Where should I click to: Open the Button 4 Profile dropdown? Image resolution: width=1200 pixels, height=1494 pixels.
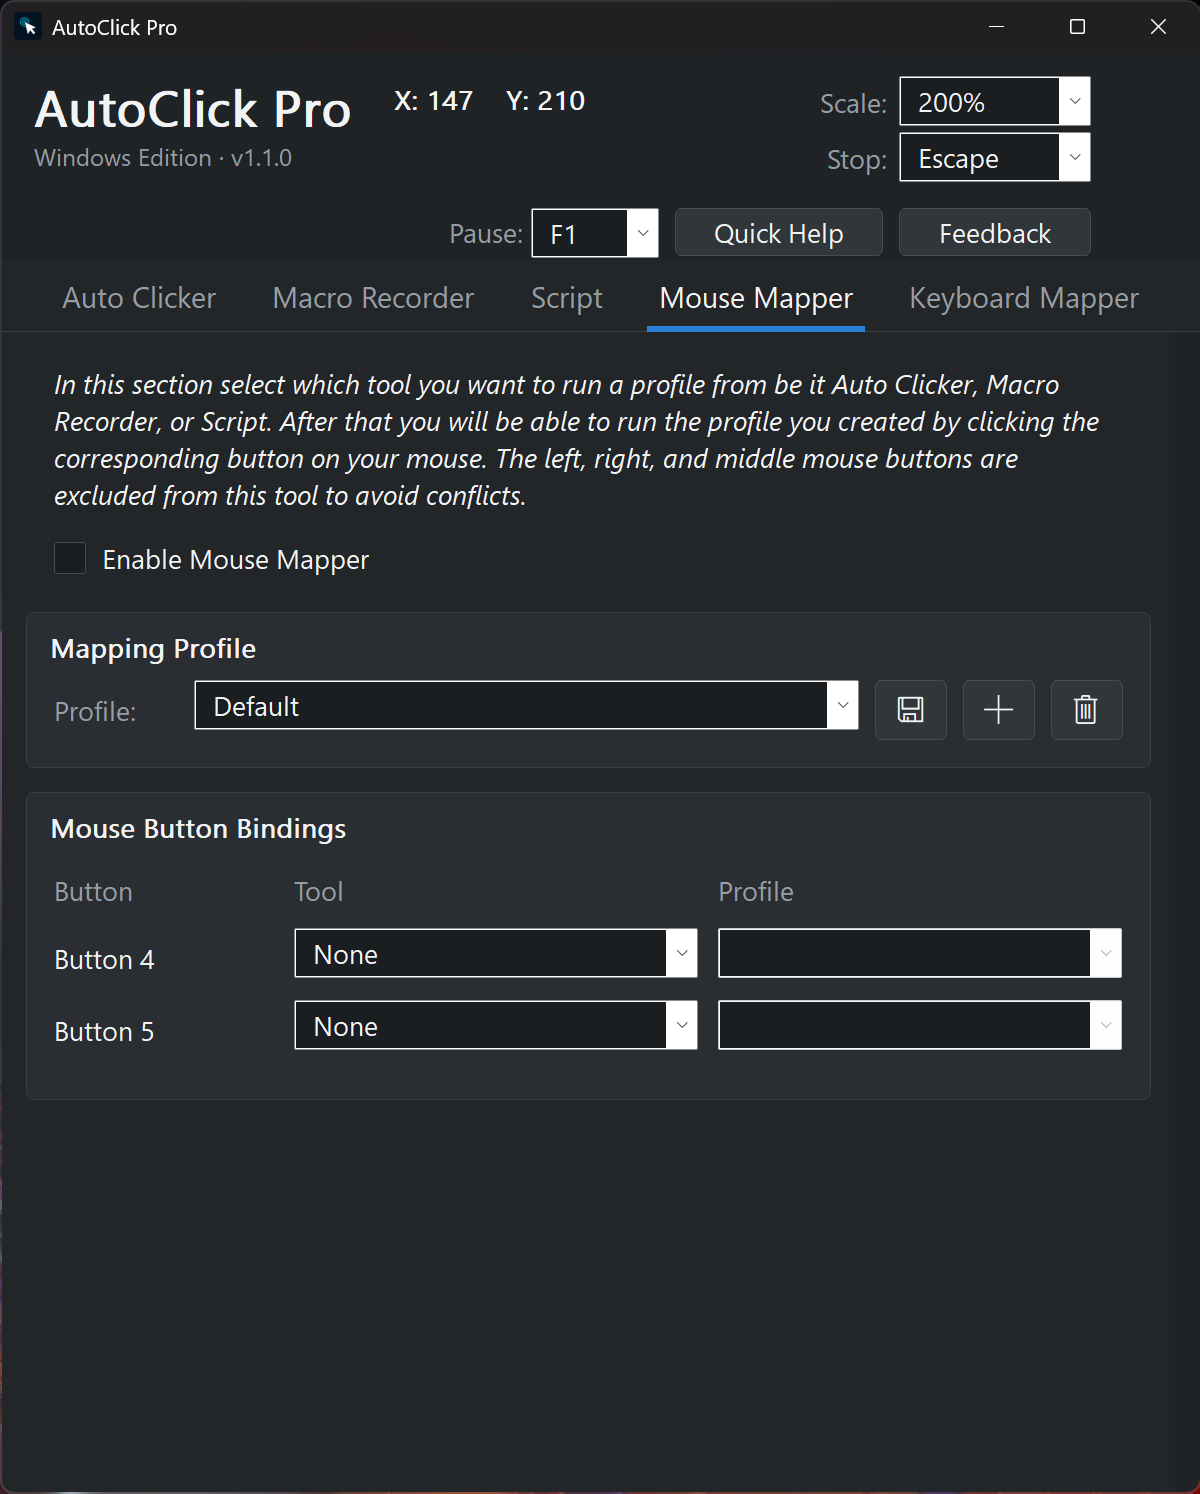920,953
